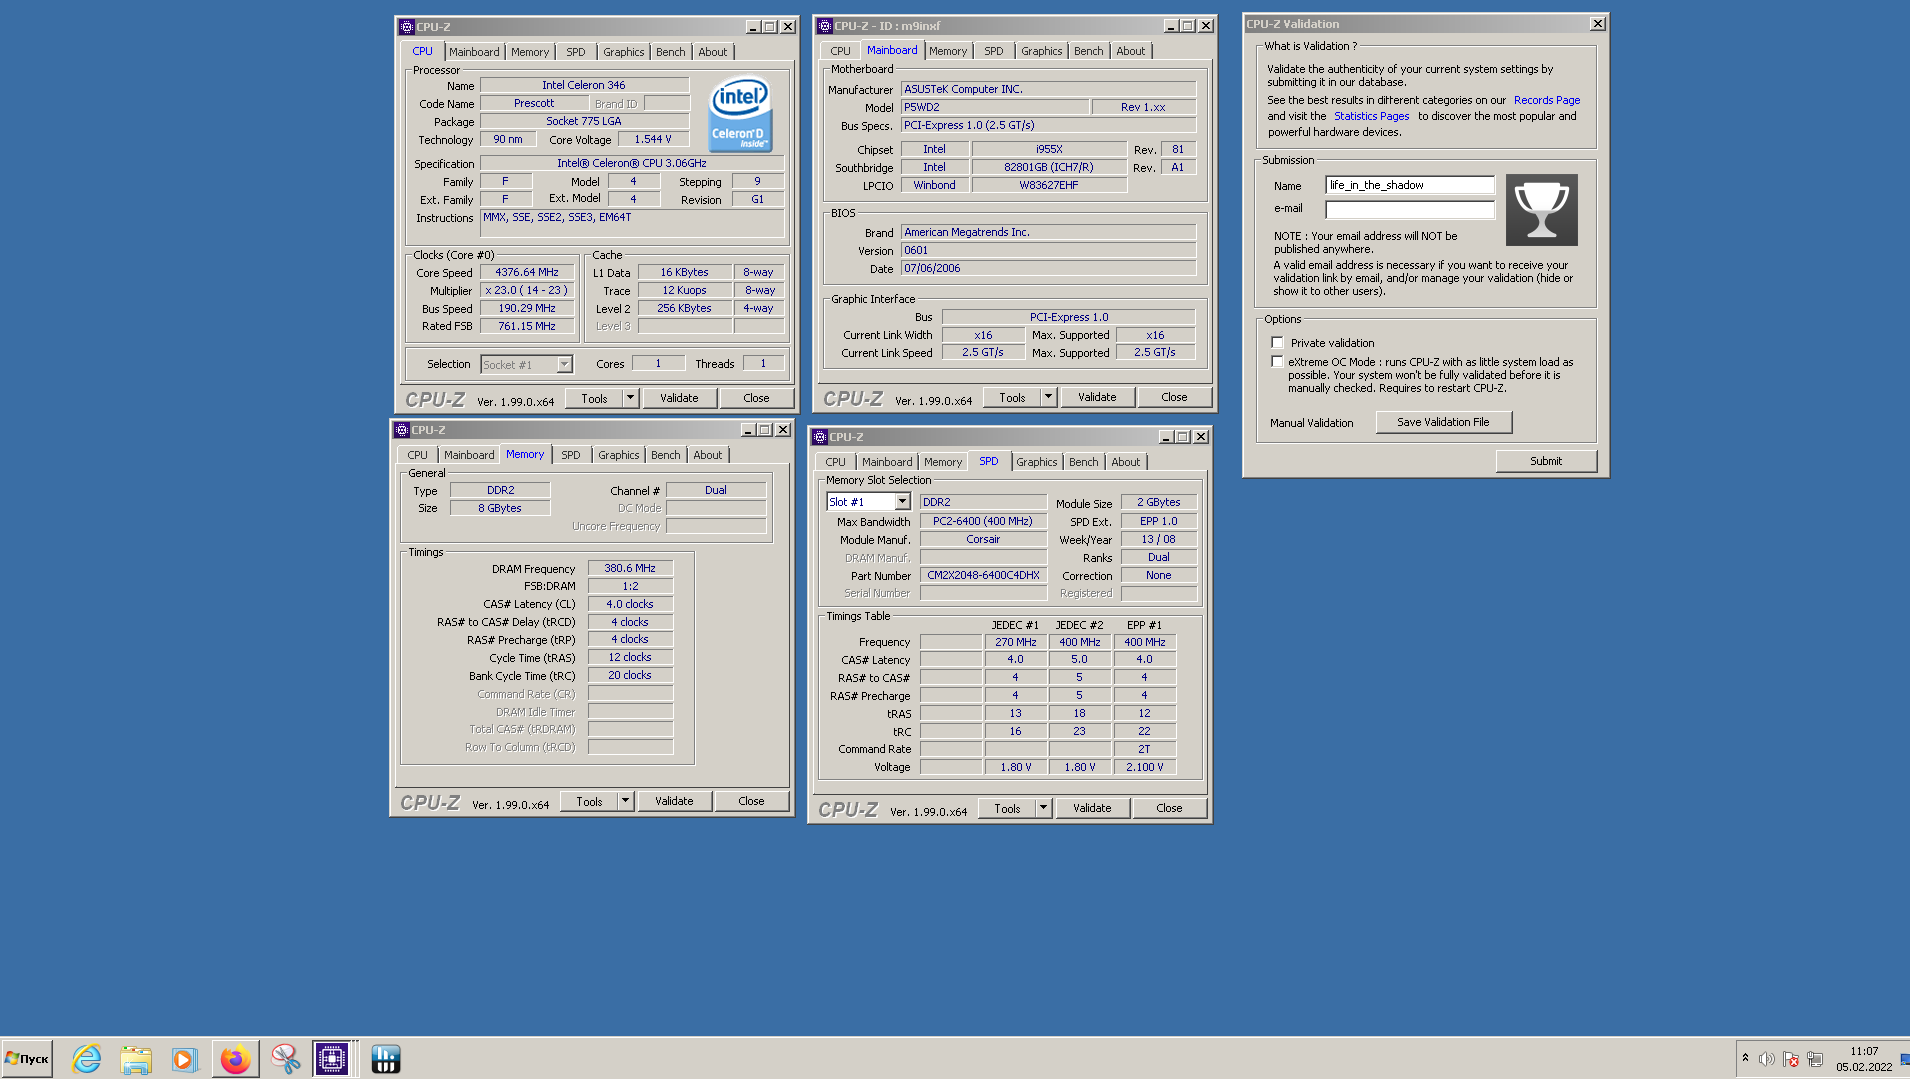Viewport: 1910px width, 1079px height.
Task: Click southbridge value '82801GB (ICH7/R)'
Action: pos(1049,167)
